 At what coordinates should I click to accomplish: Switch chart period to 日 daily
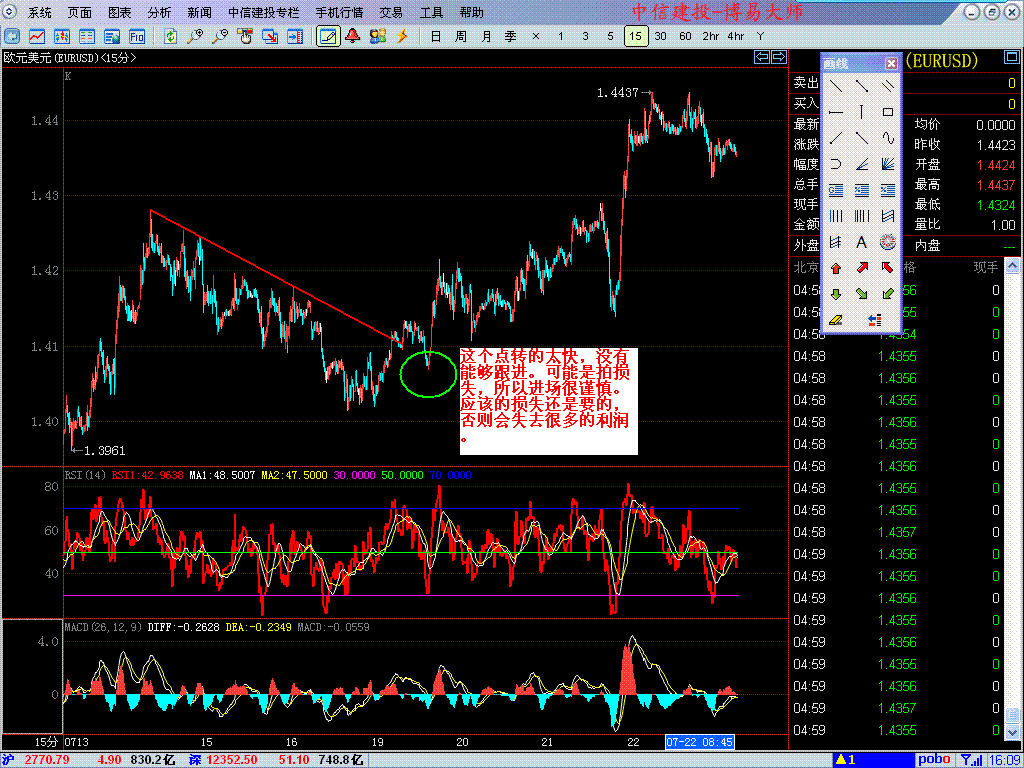(436, 37)
